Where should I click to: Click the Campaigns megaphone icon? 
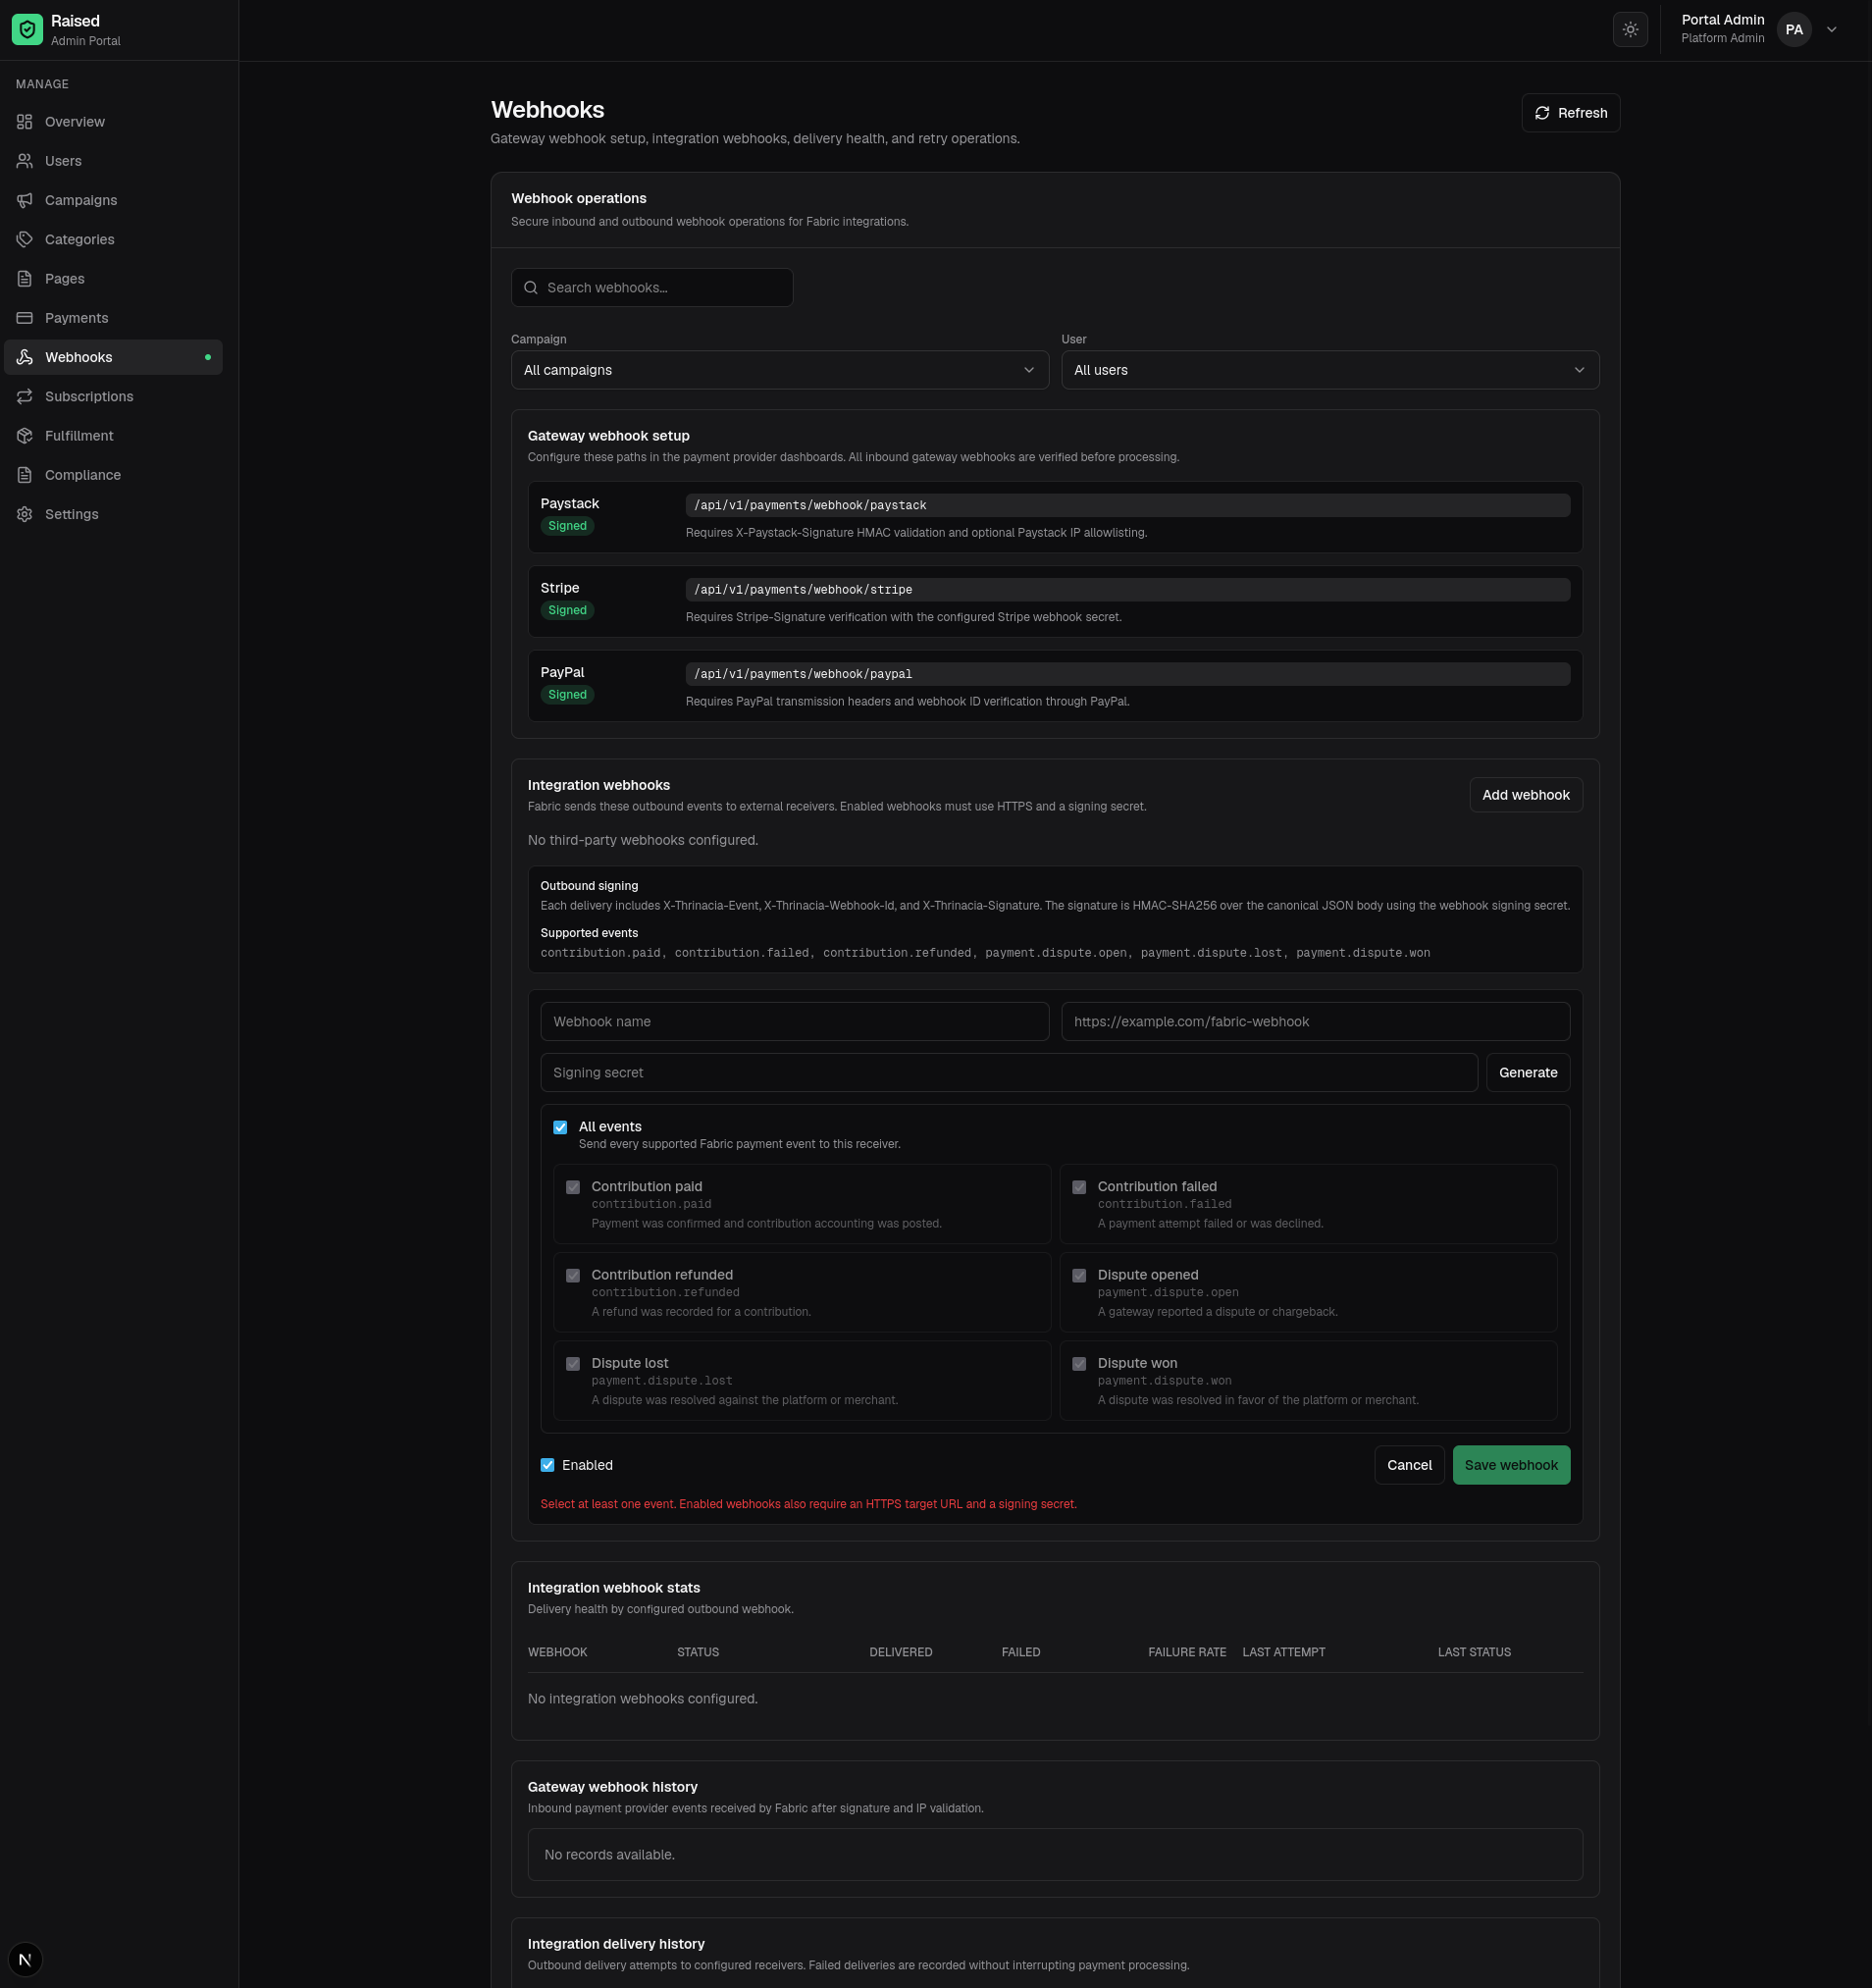pos(25,200)
